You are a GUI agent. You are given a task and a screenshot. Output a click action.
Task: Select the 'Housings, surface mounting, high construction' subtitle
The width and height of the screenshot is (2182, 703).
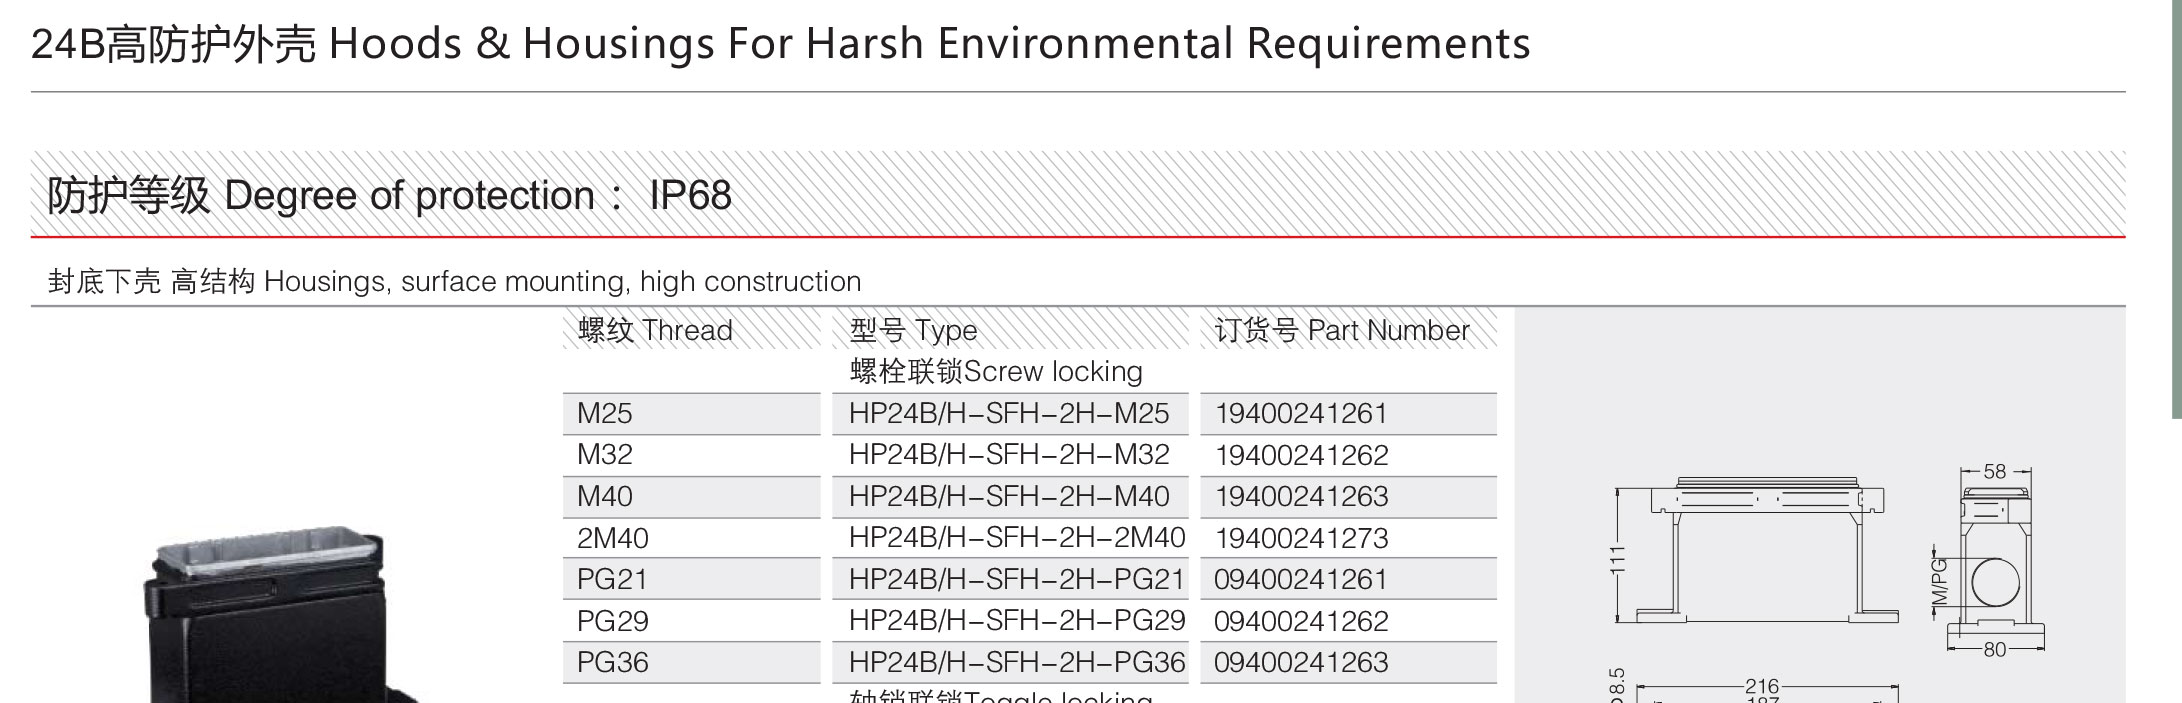coord(562,282)
